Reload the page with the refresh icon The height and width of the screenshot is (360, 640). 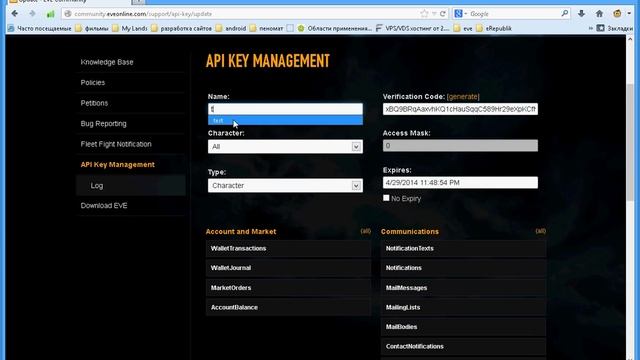[x=442, y=14]
